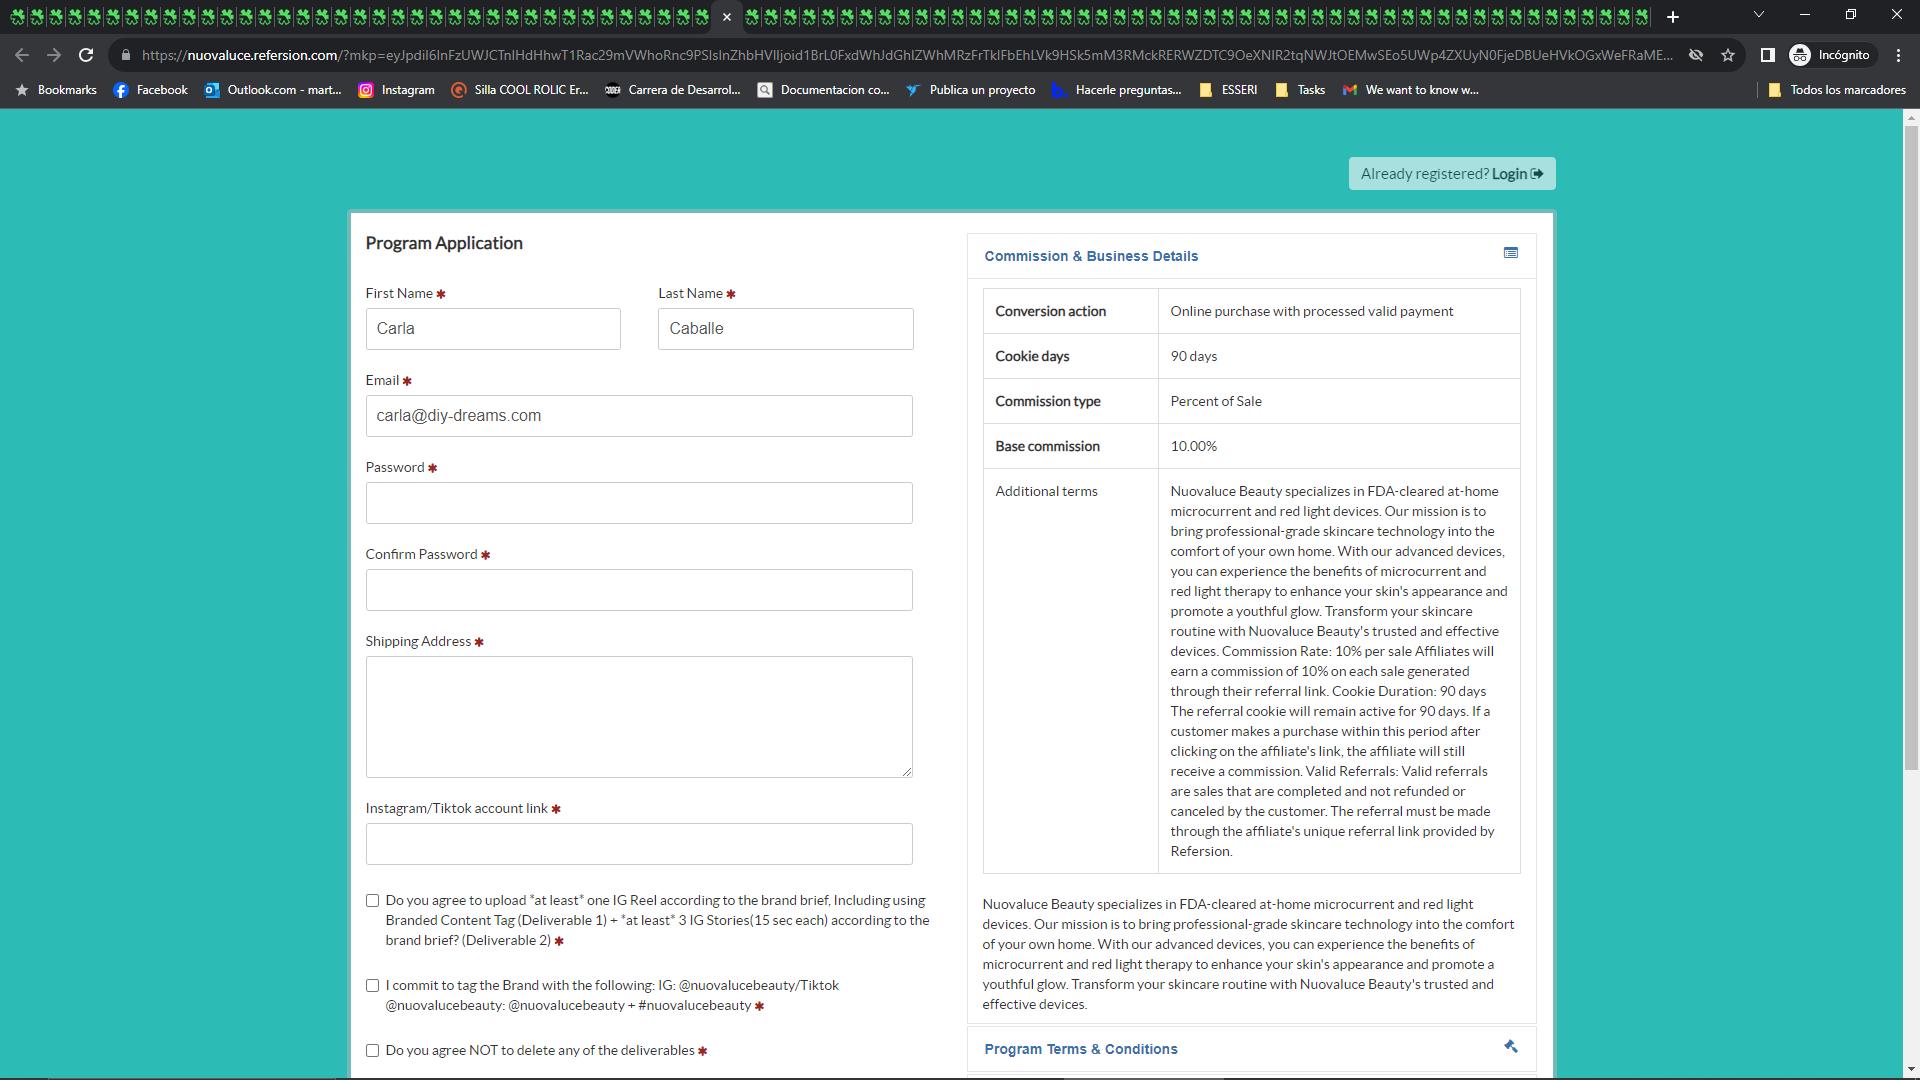
Task: Click the First Name field
Action: point(493,329)
